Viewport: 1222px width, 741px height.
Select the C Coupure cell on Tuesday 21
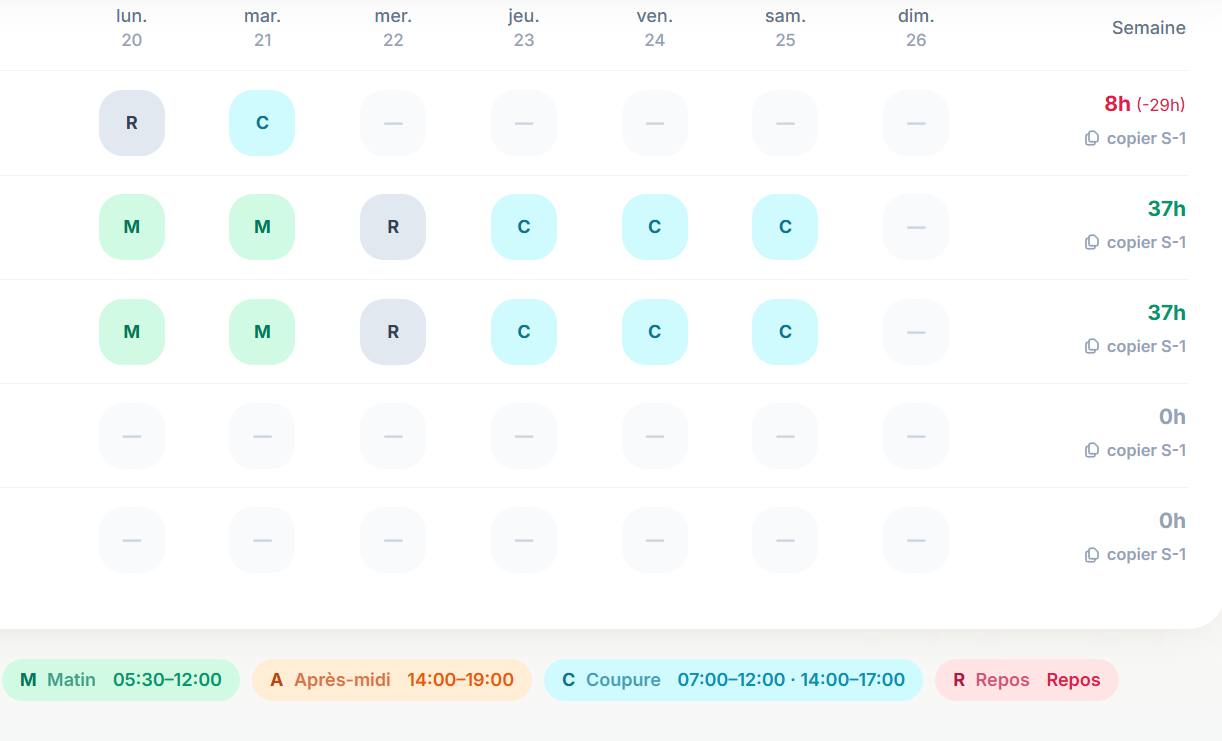point(262,122)
